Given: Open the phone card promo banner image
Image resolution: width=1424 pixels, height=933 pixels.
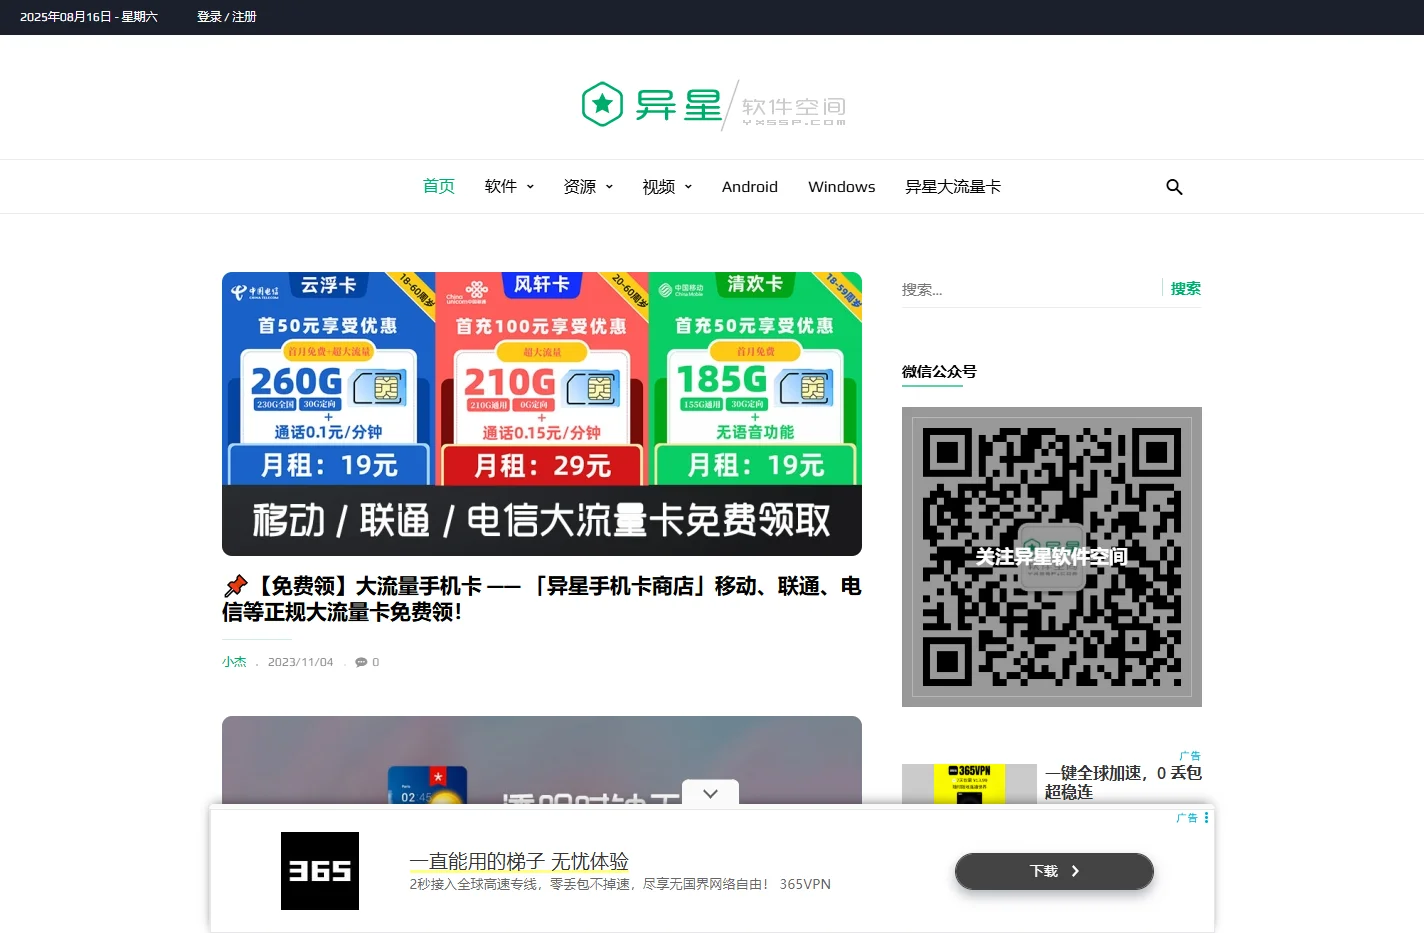Looking at the screenshot, I should point(542,414).
